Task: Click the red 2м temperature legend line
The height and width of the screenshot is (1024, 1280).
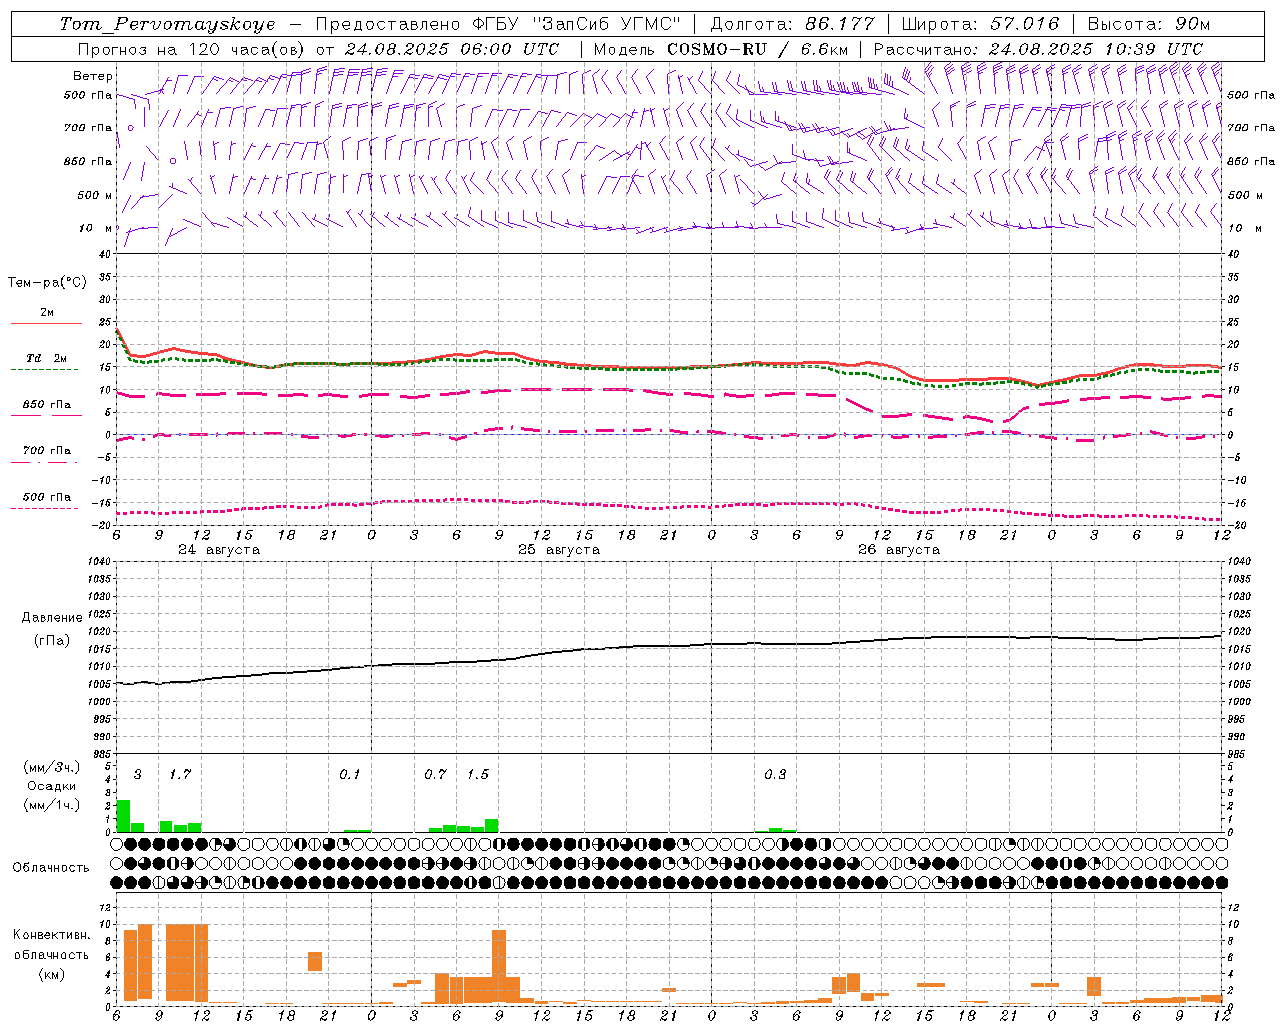Action: coord(46,323)
